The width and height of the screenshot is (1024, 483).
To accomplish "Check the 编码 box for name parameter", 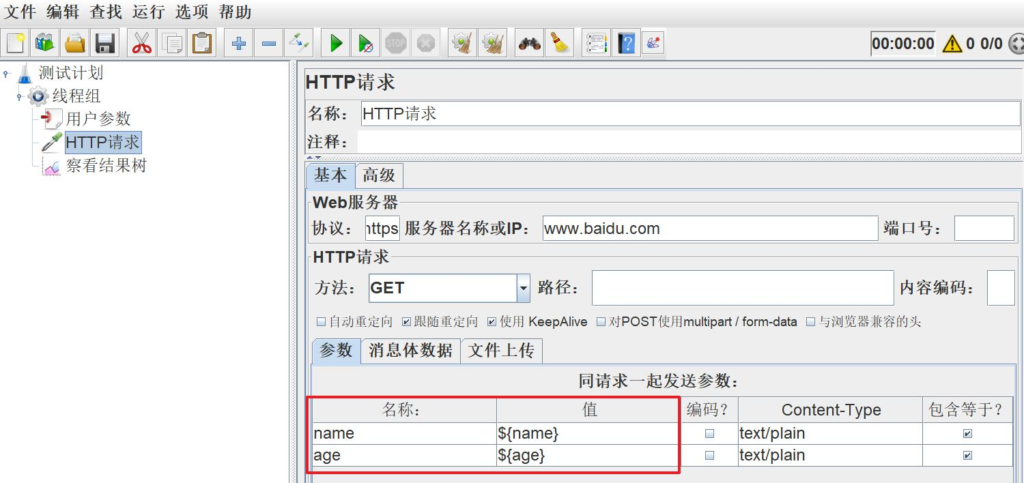I will coord(709,434).
